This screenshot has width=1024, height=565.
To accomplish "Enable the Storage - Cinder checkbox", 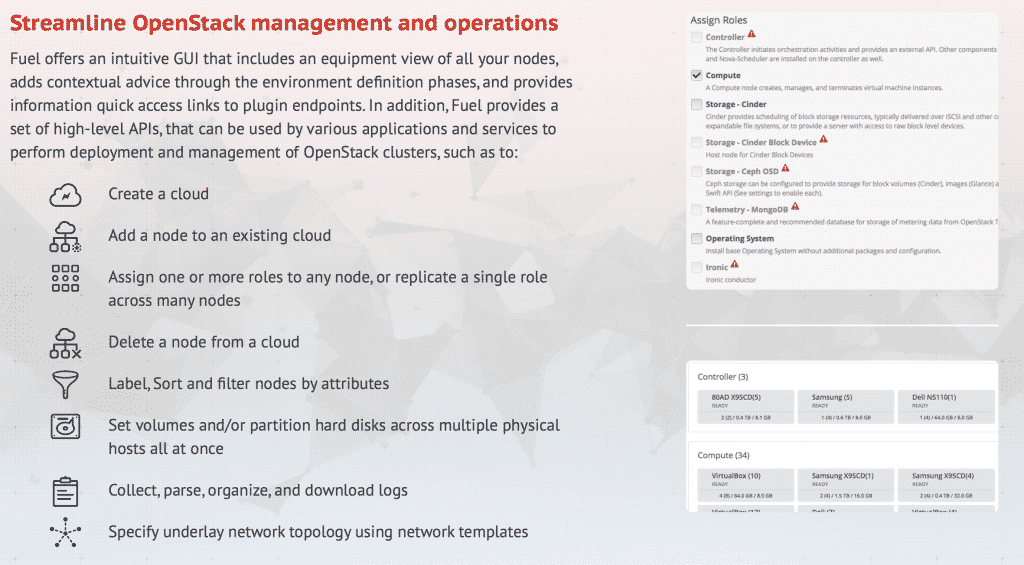I will click(697, 104).
